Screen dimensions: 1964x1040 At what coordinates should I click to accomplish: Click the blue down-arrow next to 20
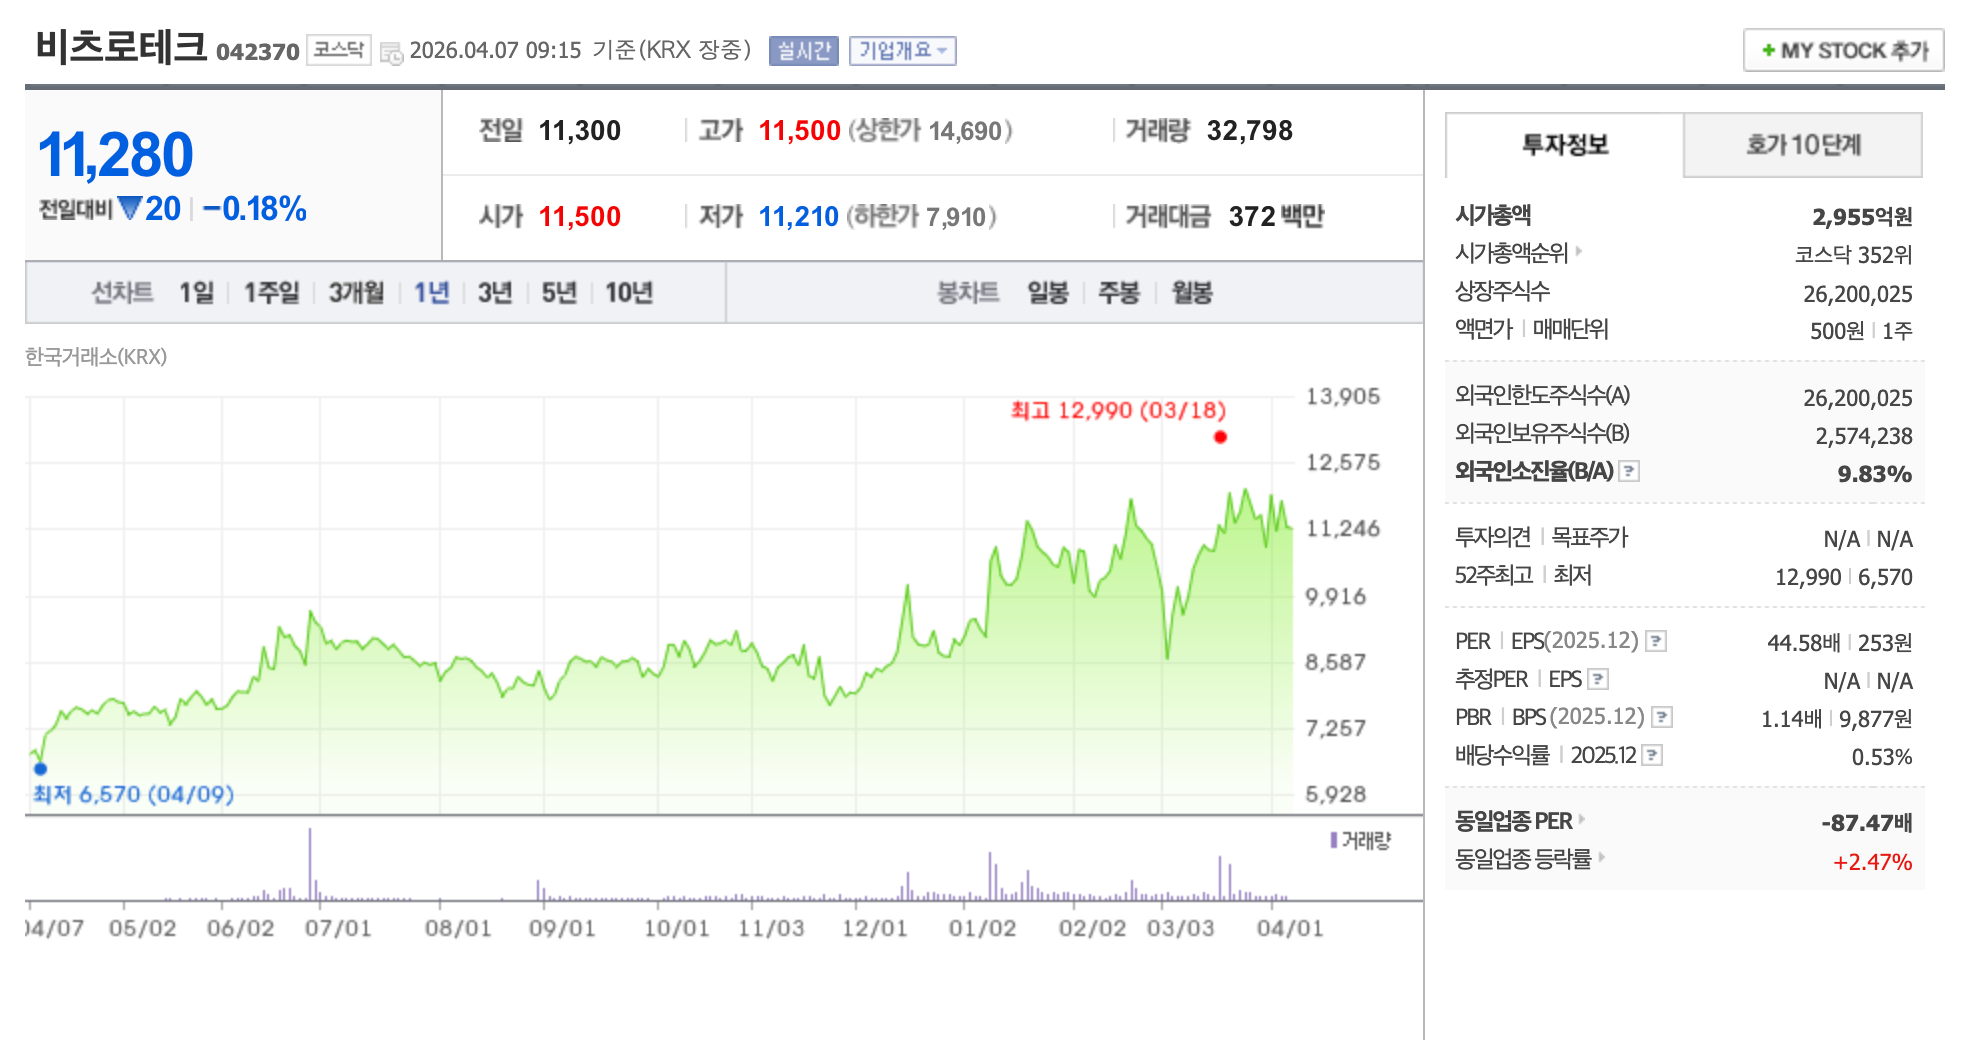point(129,208)
